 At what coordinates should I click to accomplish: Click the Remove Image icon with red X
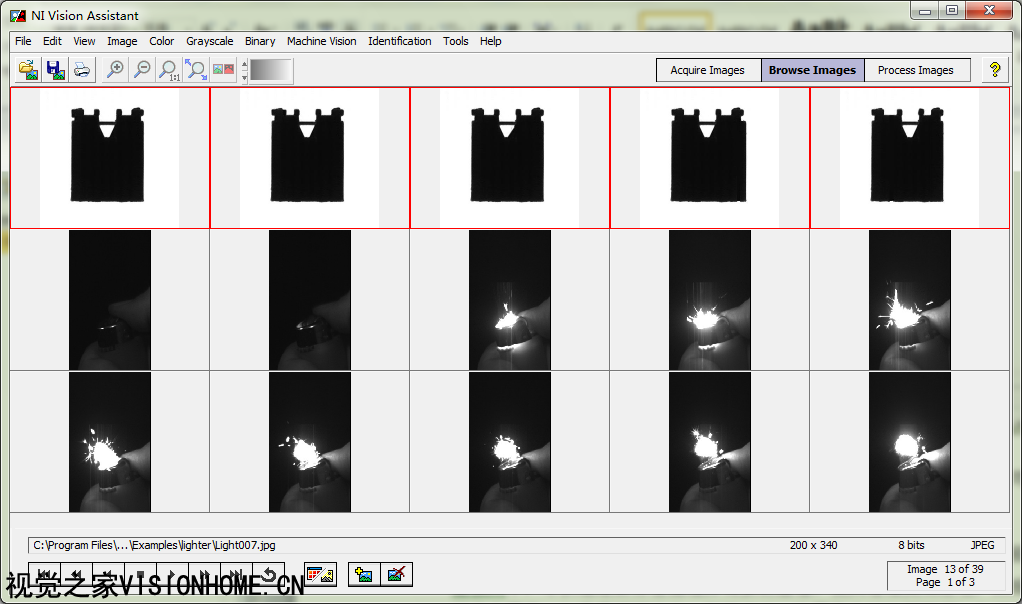click(x=396, y=574)
